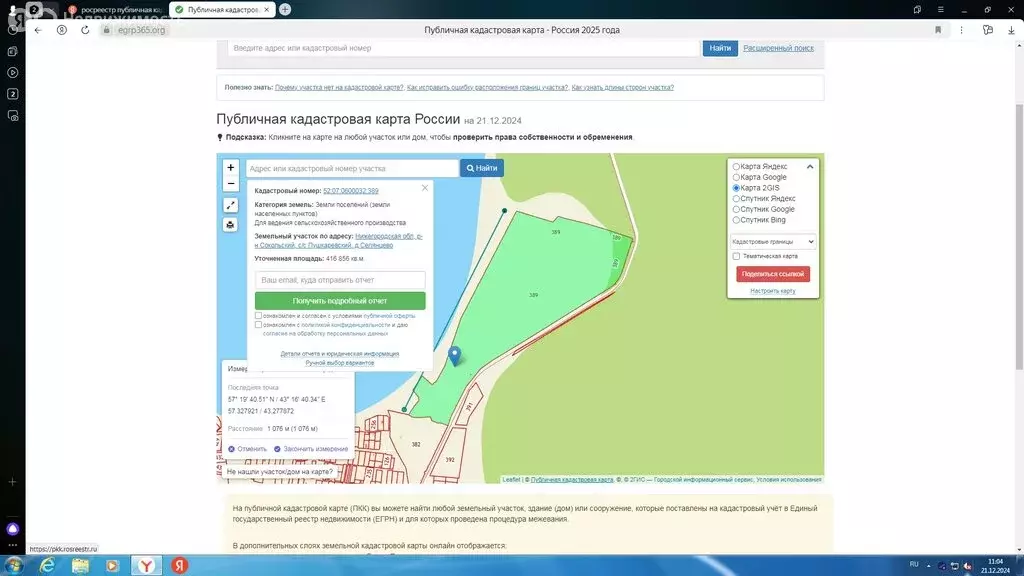Screen dimensions: 1024x576
Task: Click the blue Найти button on the map
Action: (x=482, y=168)
